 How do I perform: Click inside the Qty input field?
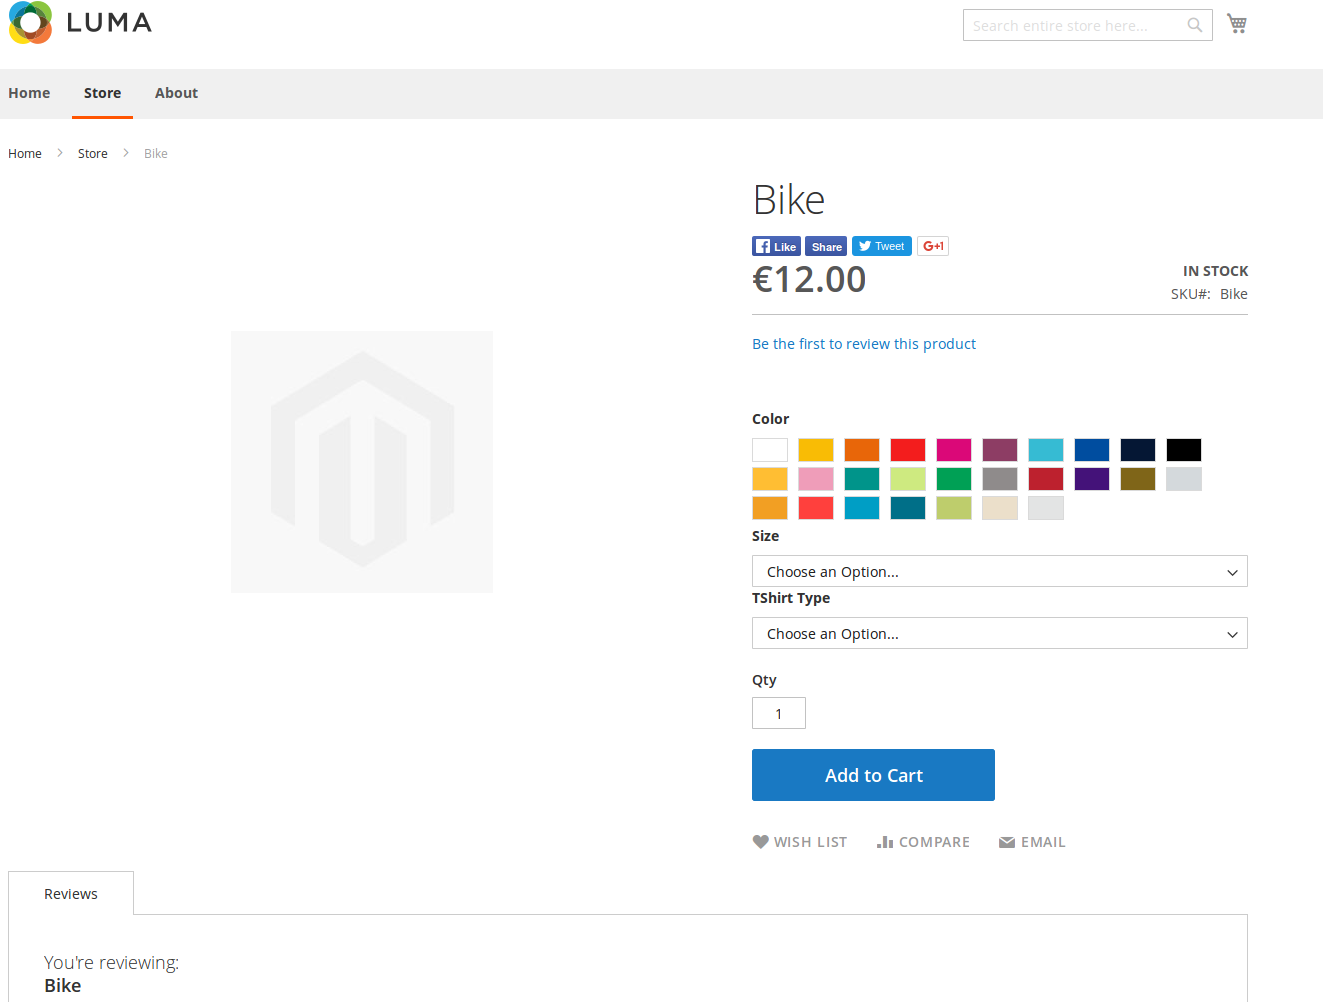pos(778,712)
